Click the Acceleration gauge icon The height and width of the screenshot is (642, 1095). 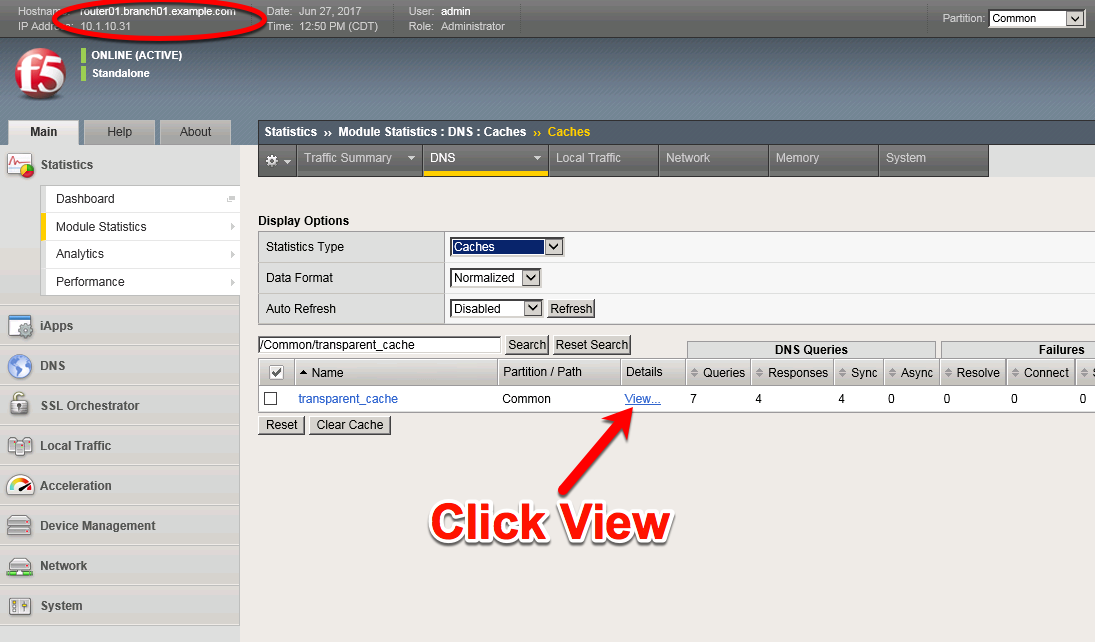click(20, 486)
